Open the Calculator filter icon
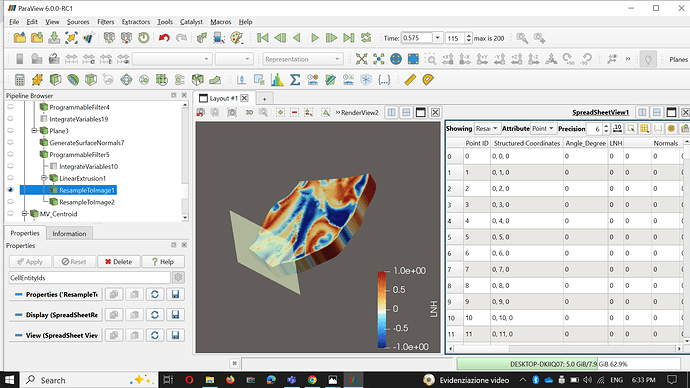The image size is (690, 388). tap(19, 80)
